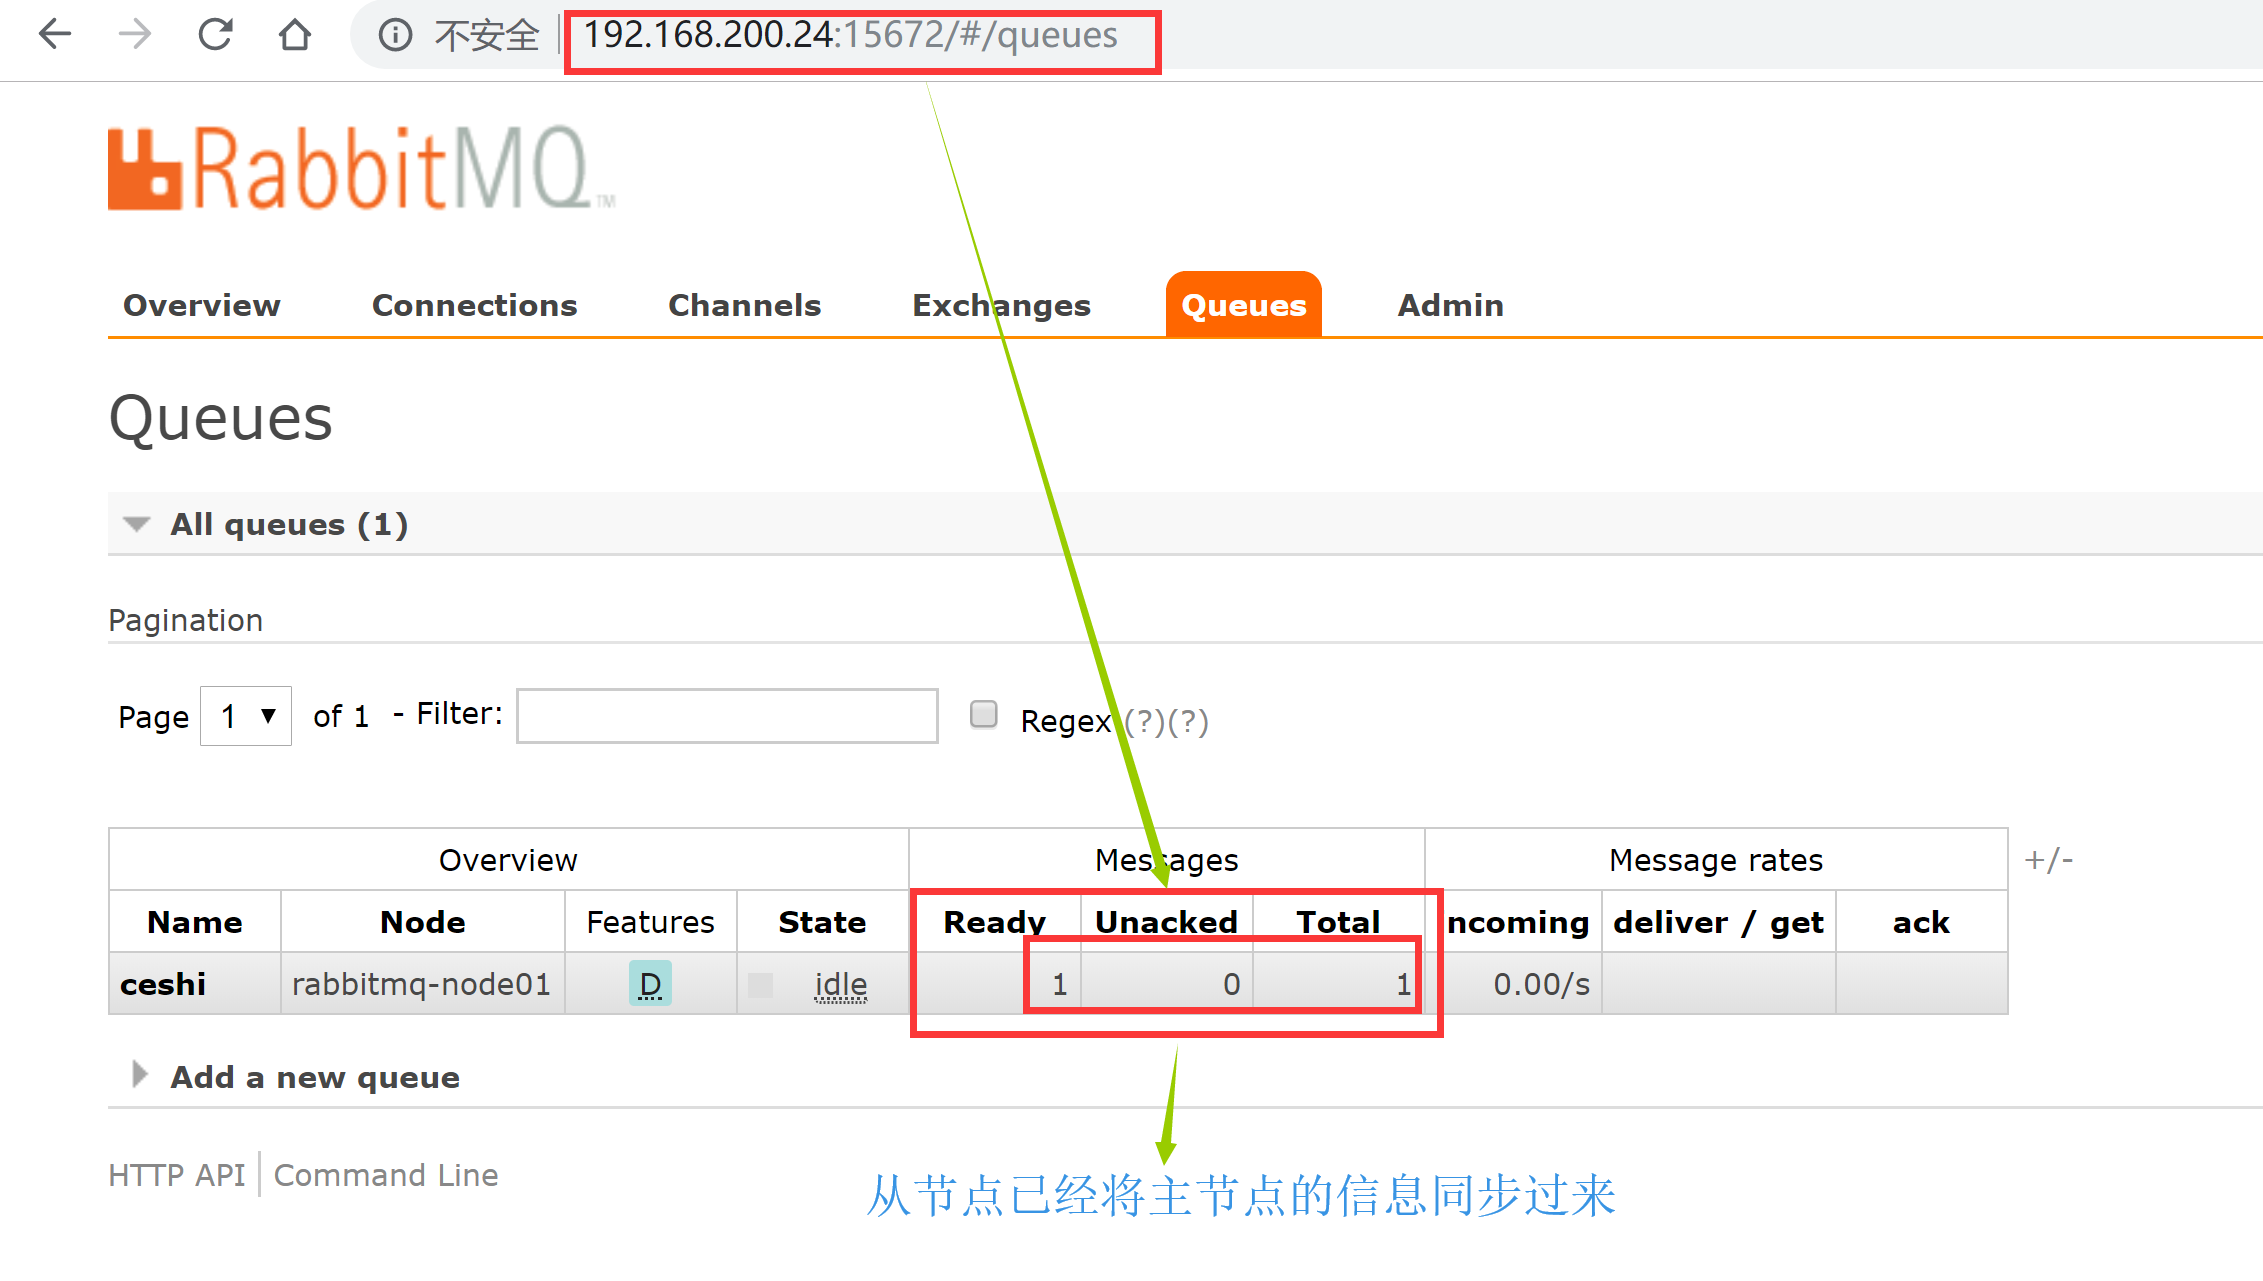Open the ceshi queue link
This screenshot has height=1281, width=2263.
163,984
